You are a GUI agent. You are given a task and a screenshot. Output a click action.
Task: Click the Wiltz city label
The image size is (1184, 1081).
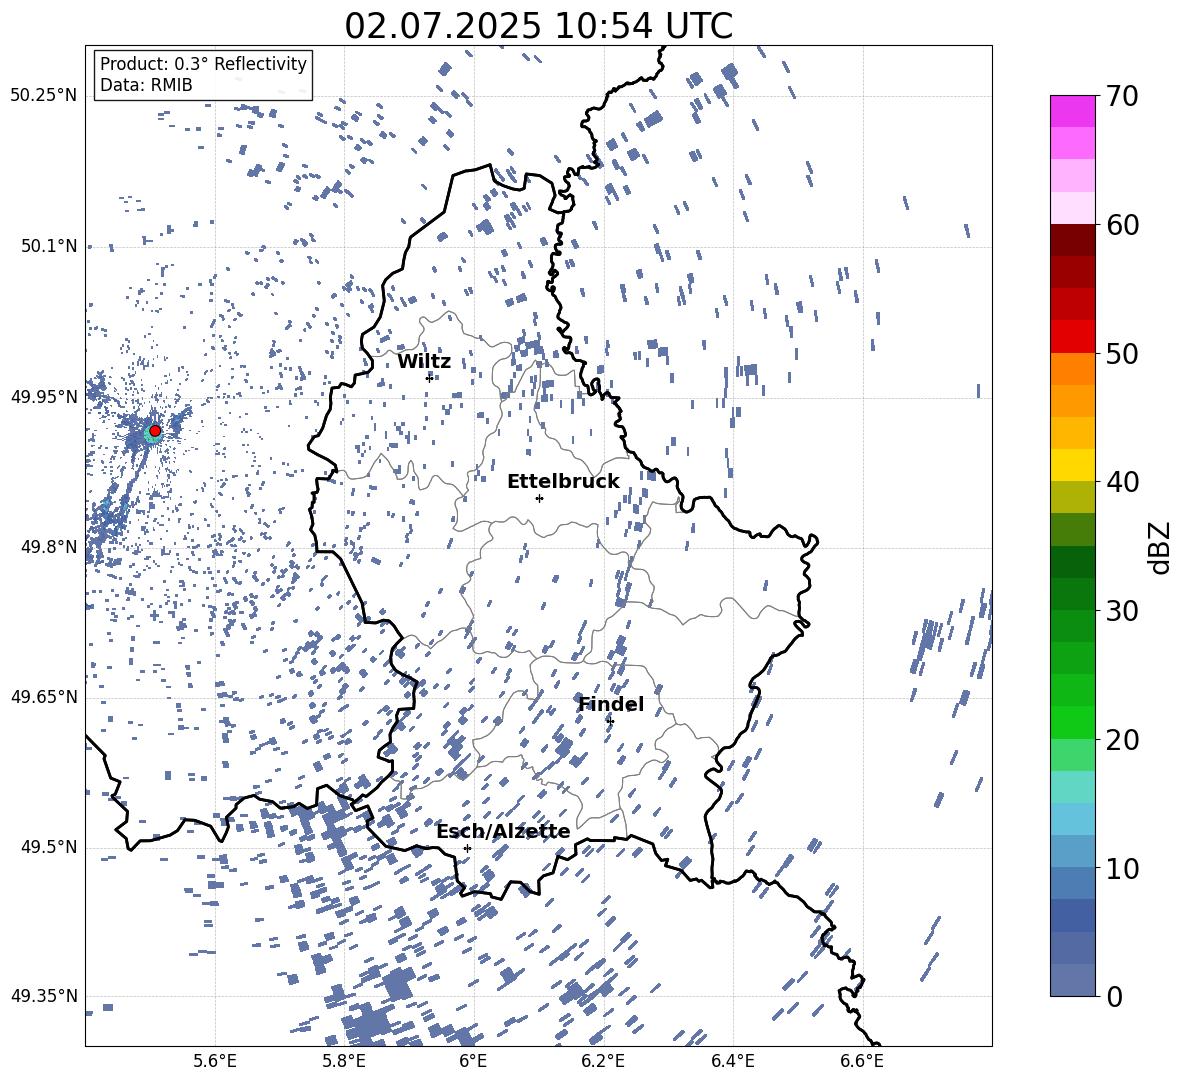424,362
